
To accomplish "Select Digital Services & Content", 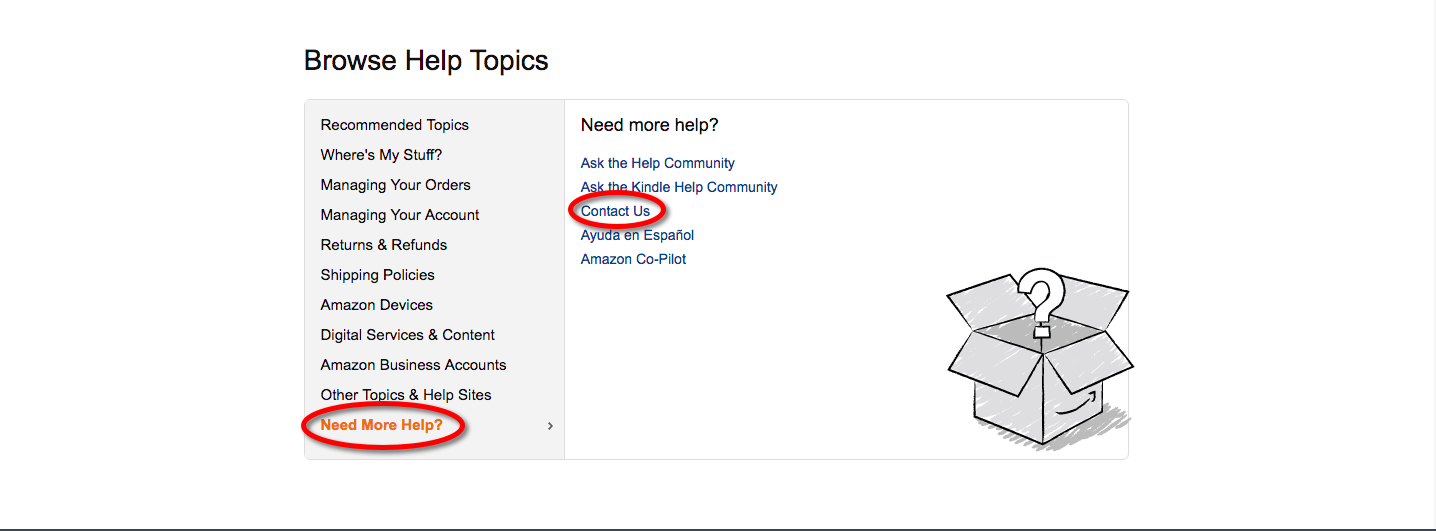I will 408,335.
